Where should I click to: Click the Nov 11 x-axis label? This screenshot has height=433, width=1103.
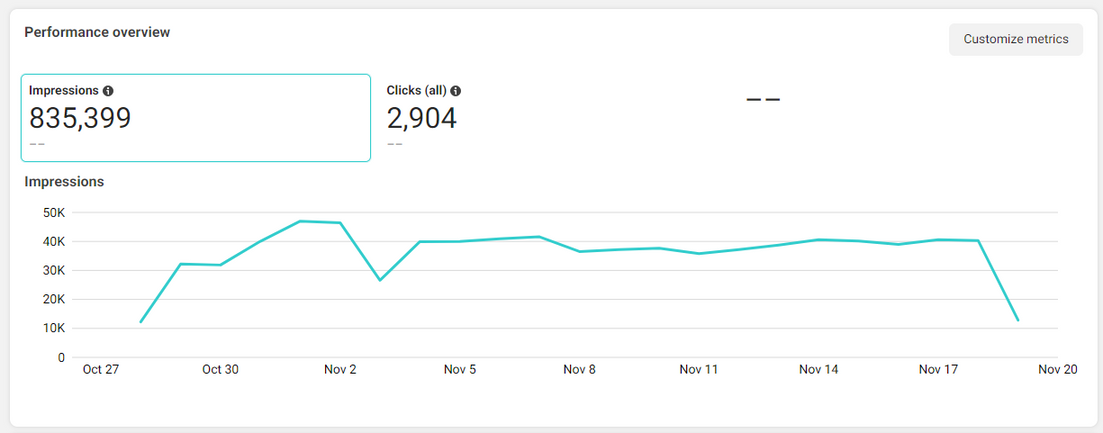(699, 370)
